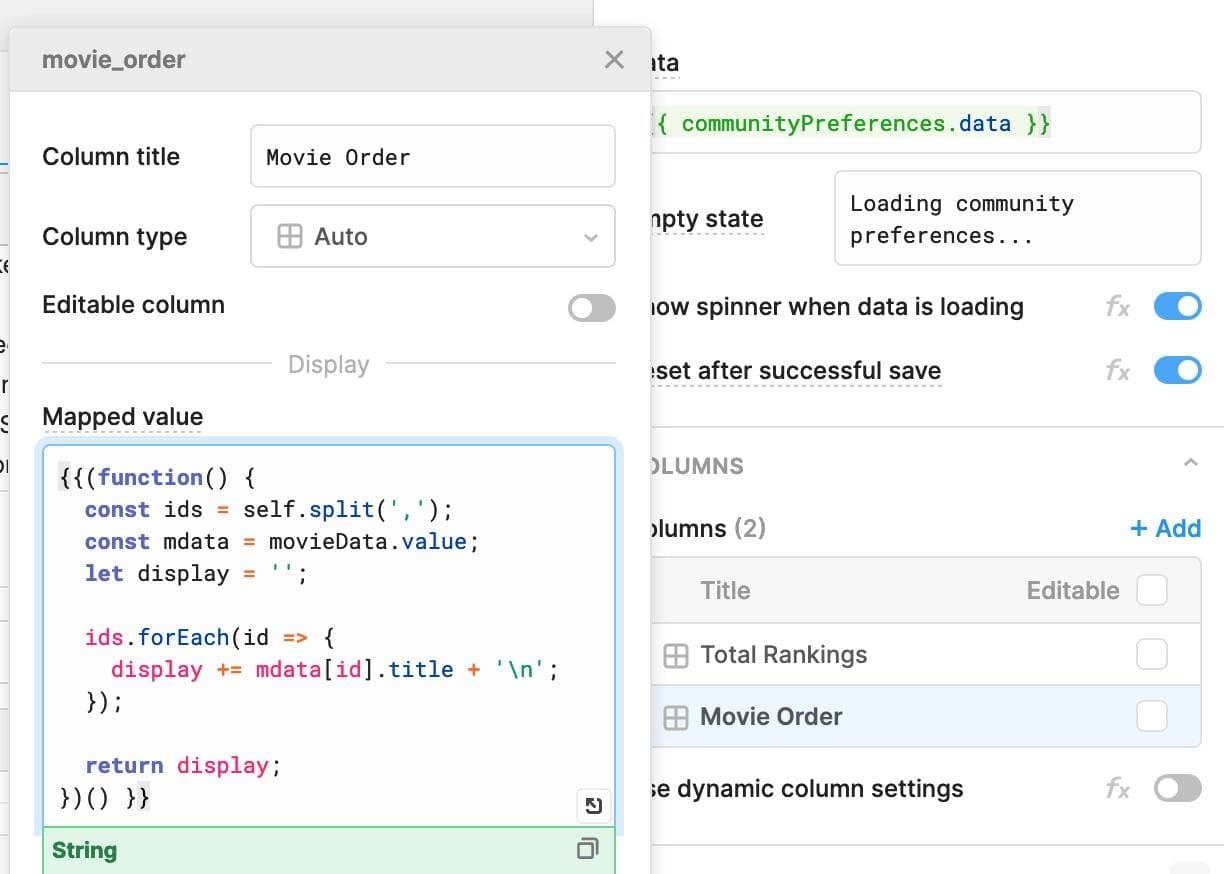Click the + Add column link
This screenshot has width=1224, height=874.
tap(1165, 528)
